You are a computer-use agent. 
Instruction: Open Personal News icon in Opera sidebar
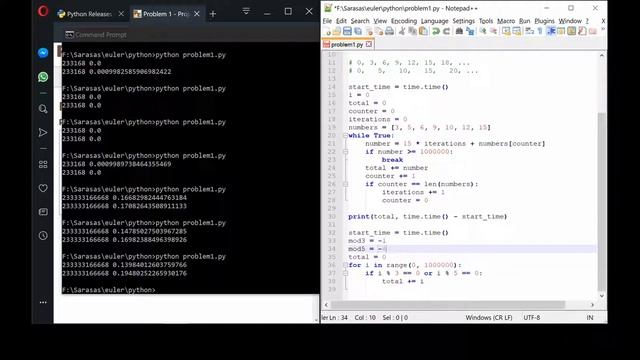pyautogui.click(x=43, y=212)
